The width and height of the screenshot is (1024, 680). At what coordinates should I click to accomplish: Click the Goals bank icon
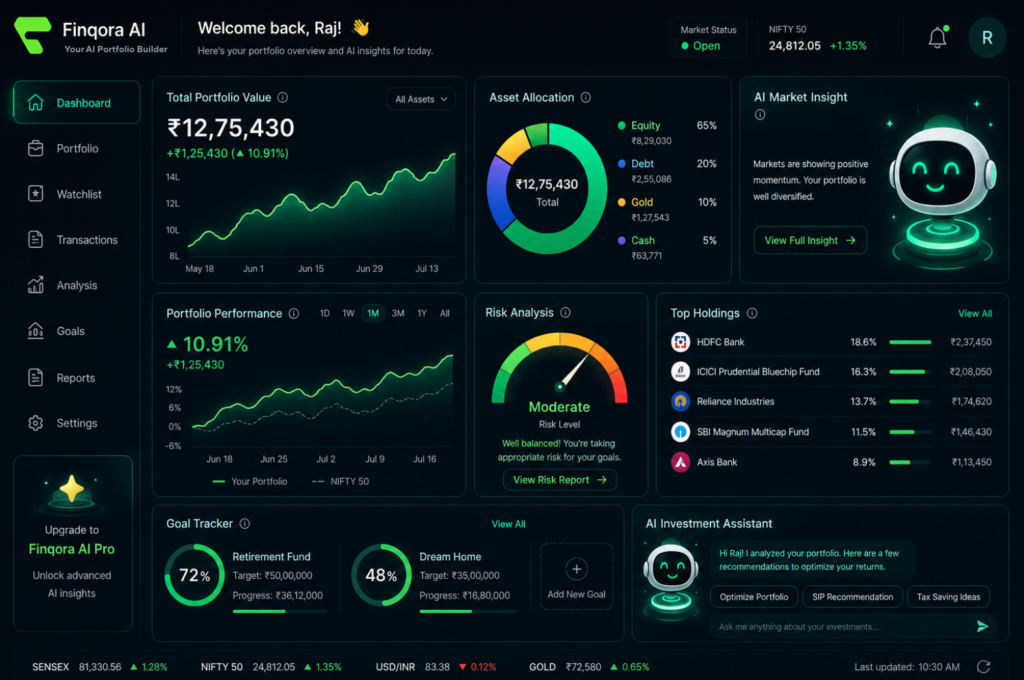pyautogui.click(x=36, y=331)
